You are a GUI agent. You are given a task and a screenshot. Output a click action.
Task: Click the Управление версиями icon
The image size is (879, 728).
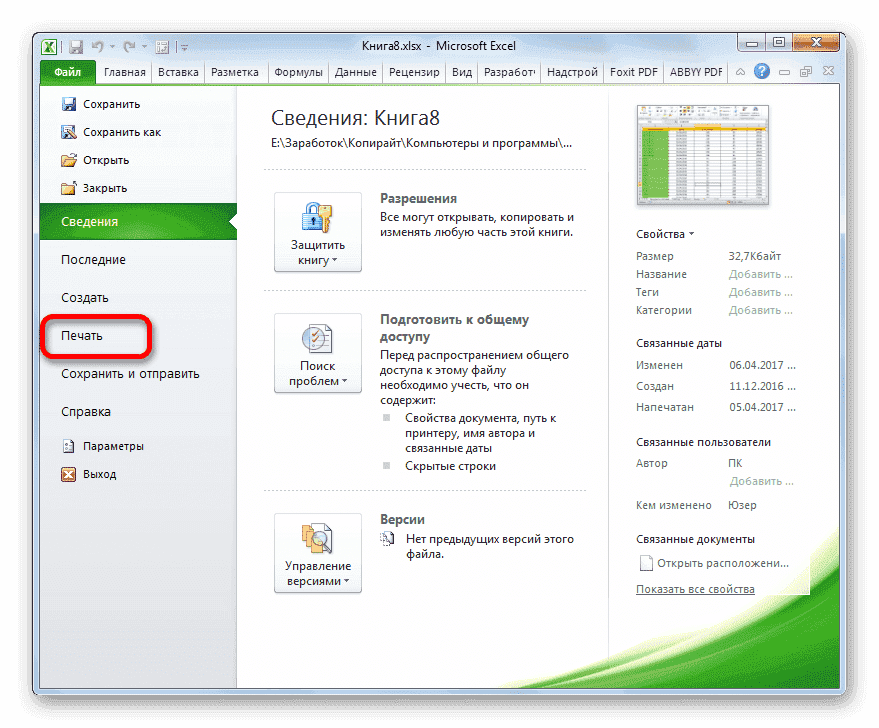click(x=317, y=538)
